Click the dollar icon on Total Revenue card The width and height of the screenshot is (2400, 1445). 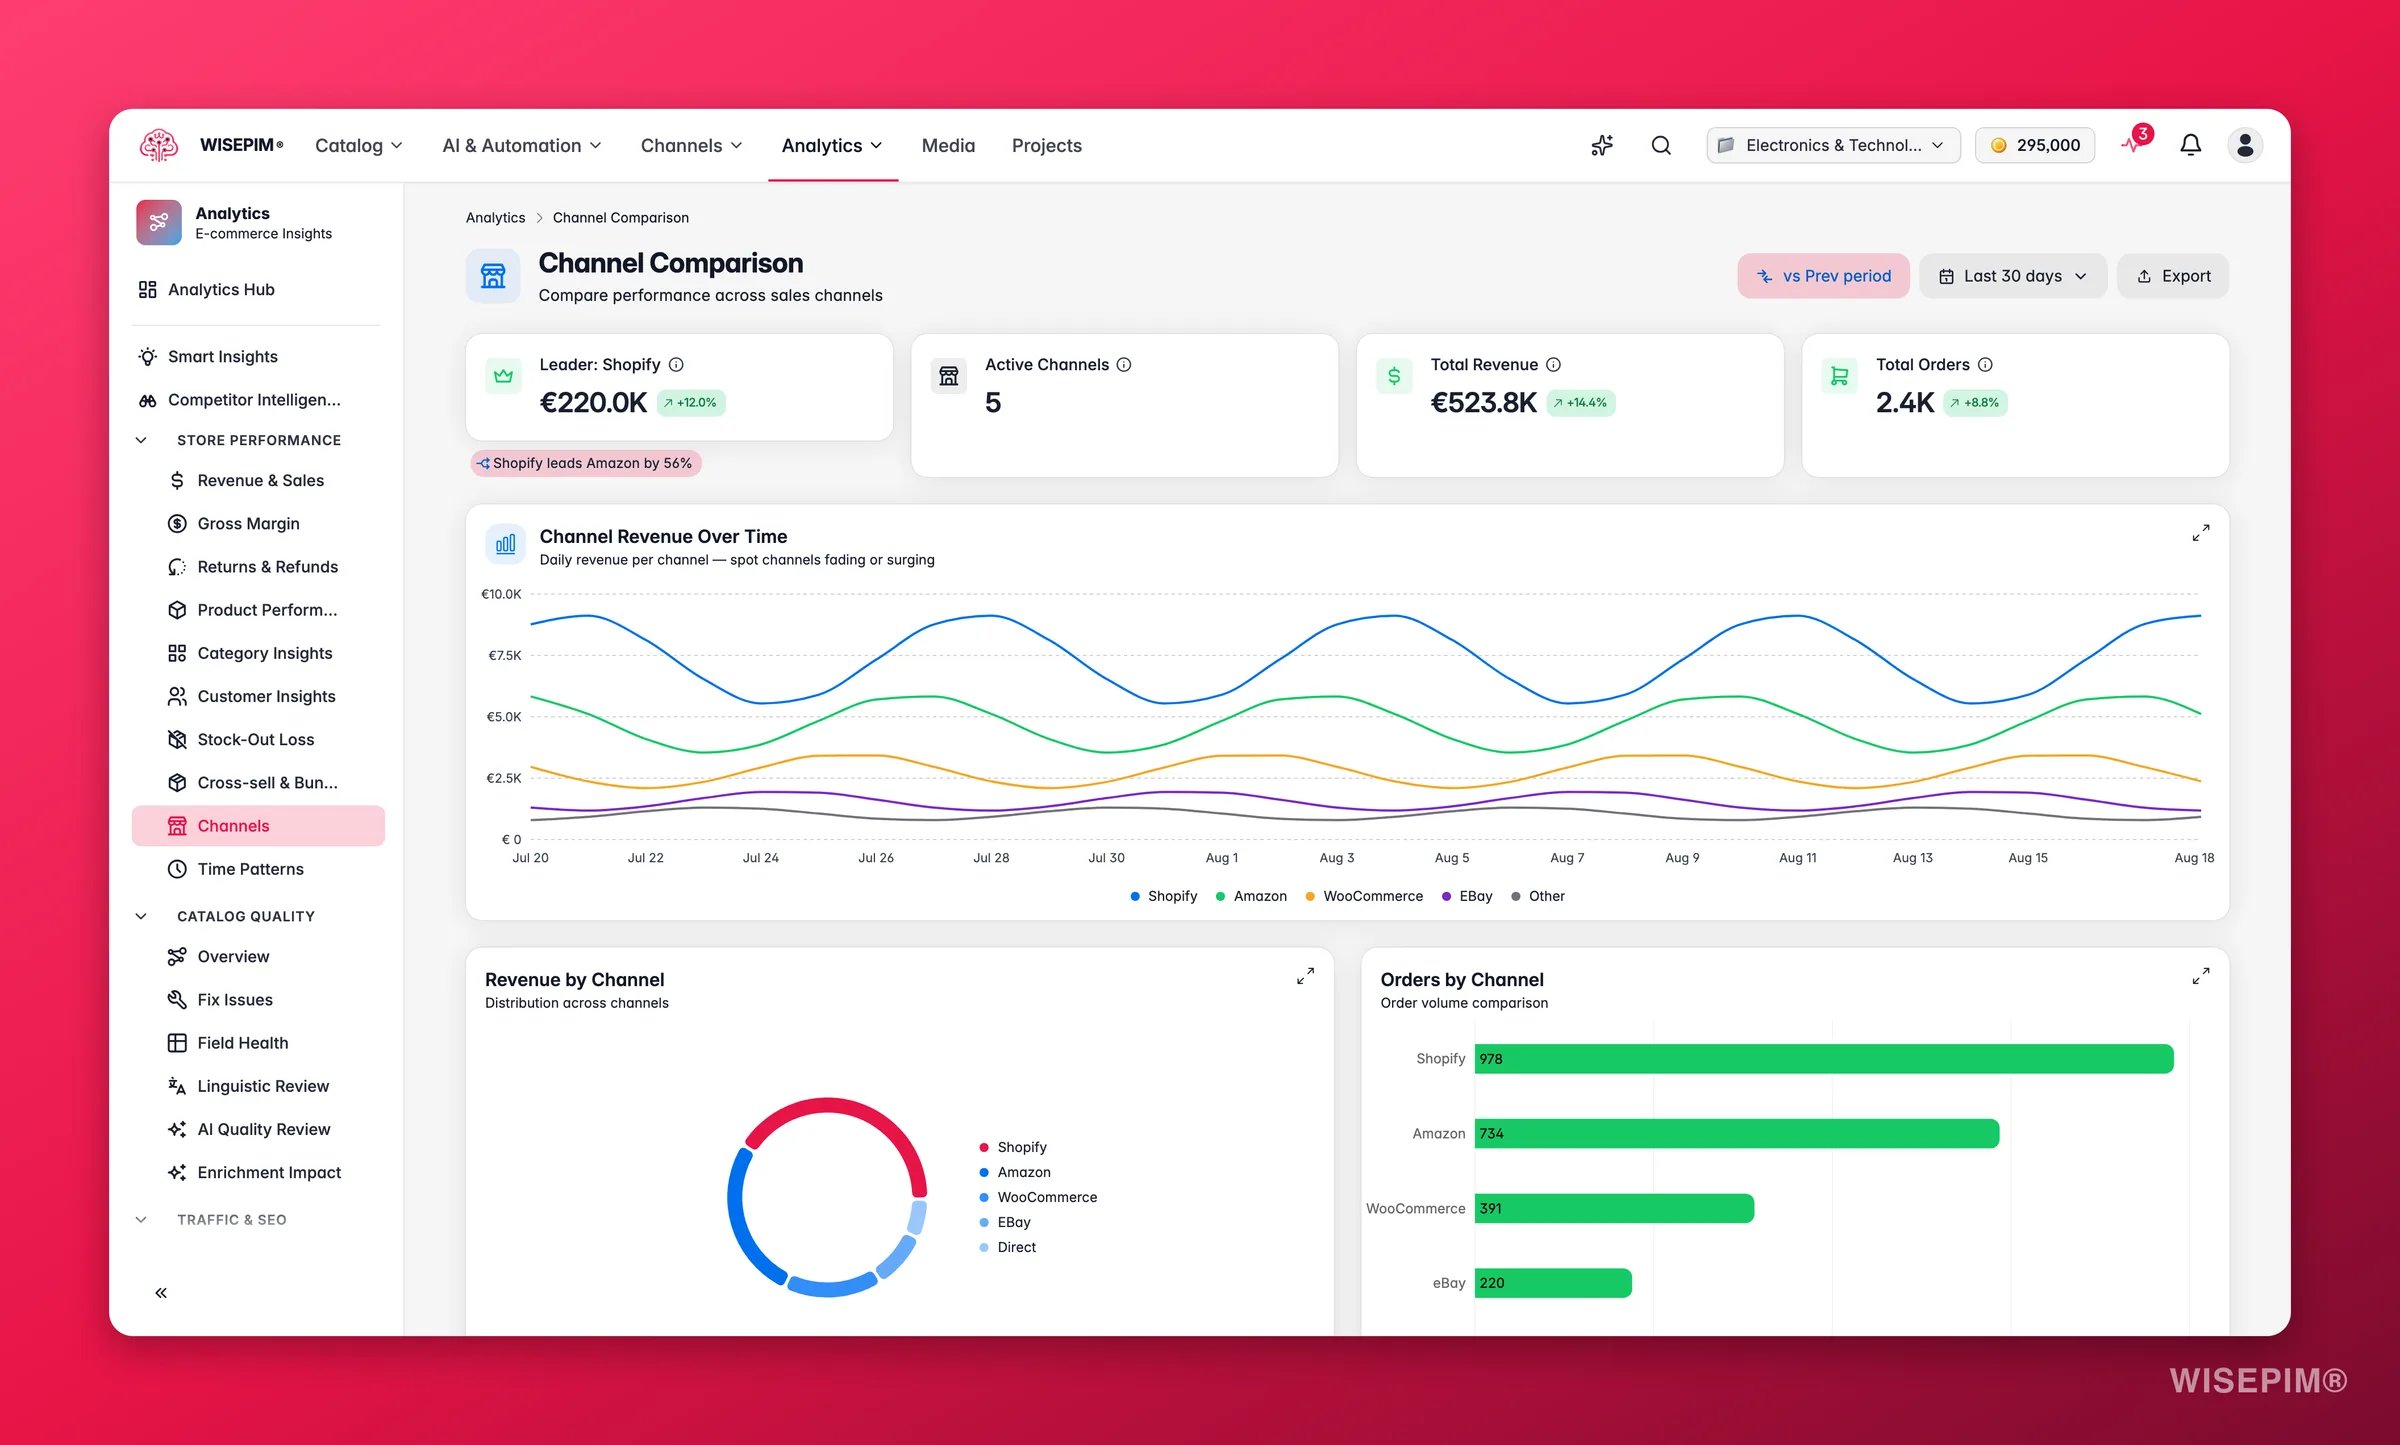pyautogui.click(x=1394, y=376)
